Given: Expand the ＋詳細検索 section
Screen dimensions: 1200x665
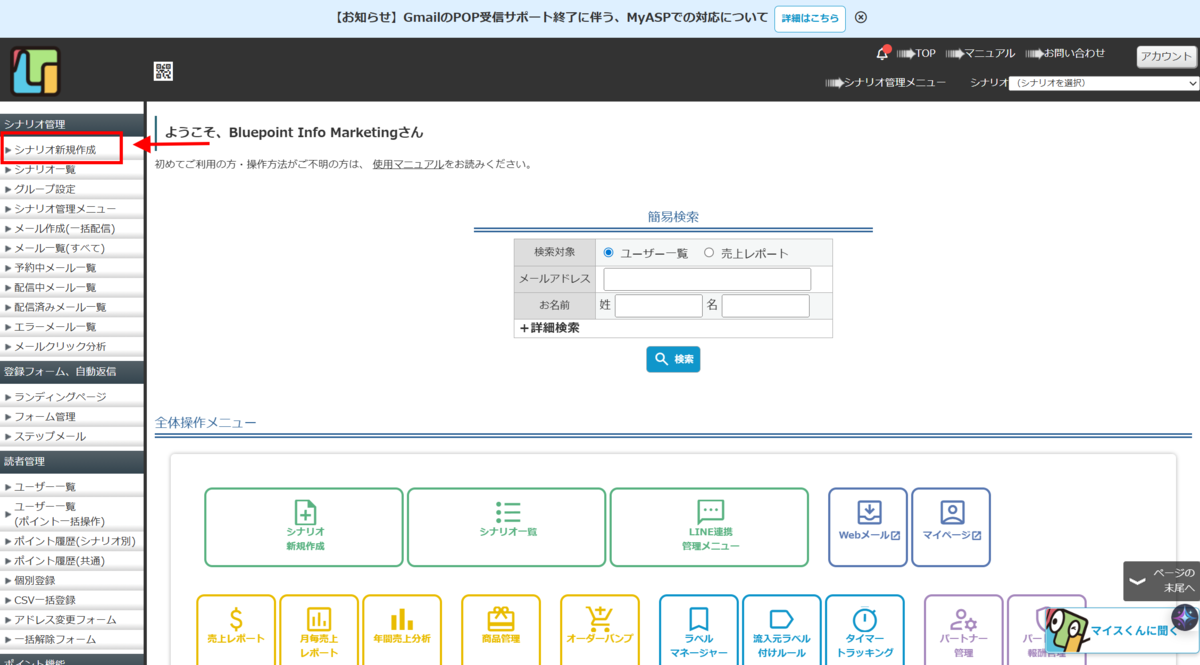Looking at the screenshot, I should 549,328.
